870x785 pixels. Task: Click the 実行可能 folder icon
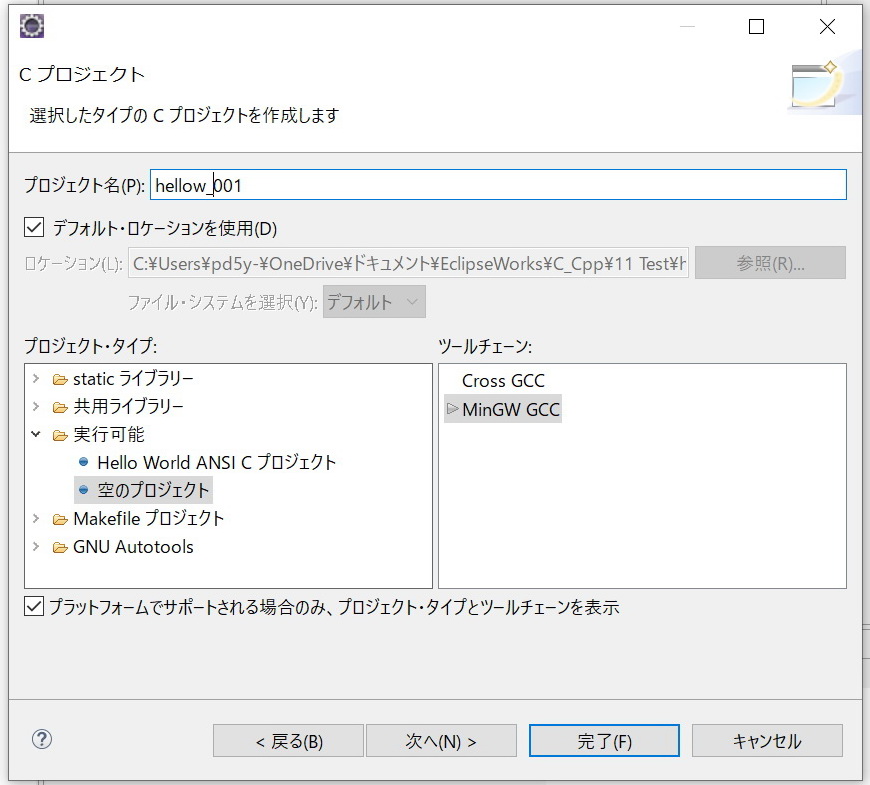click(x=61, y=435)
